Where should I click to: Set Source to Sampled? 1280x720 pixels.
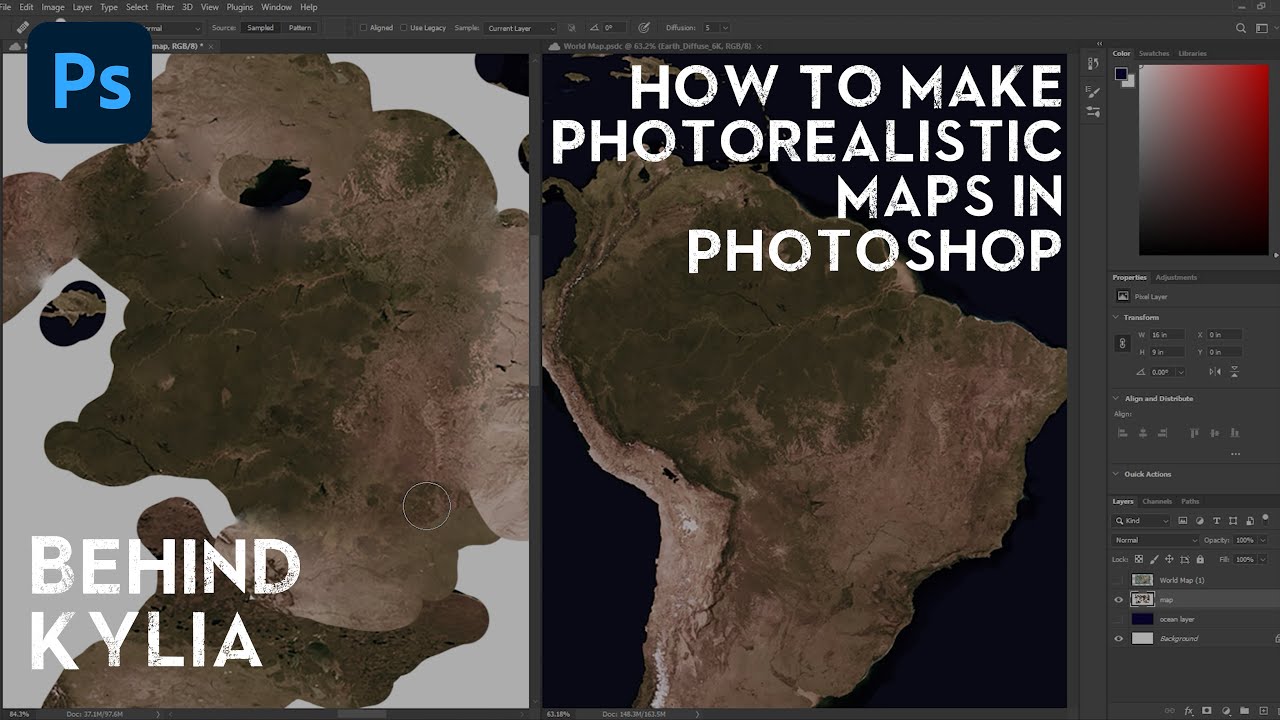(261, 28)
